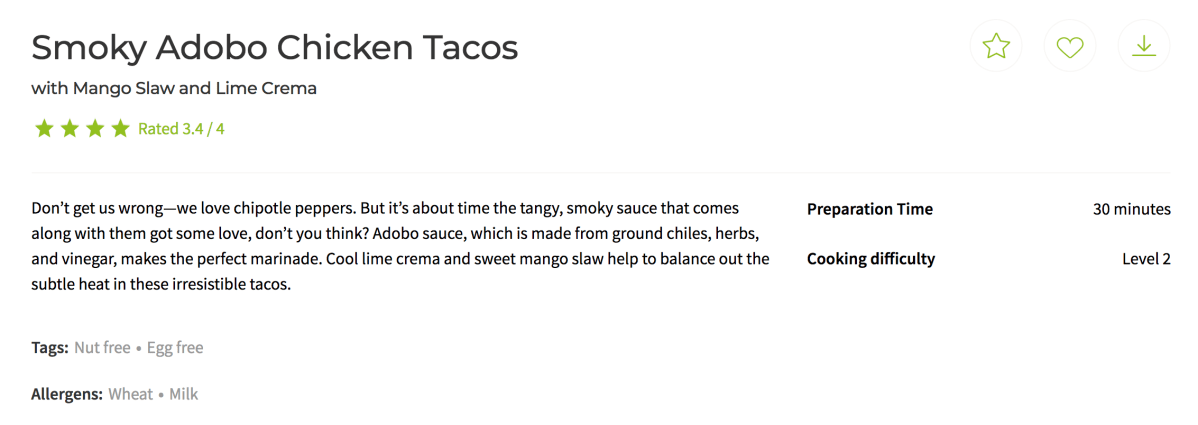Click the Cooking difficulty label
The image size is (1198, 425).
(870, 259)
